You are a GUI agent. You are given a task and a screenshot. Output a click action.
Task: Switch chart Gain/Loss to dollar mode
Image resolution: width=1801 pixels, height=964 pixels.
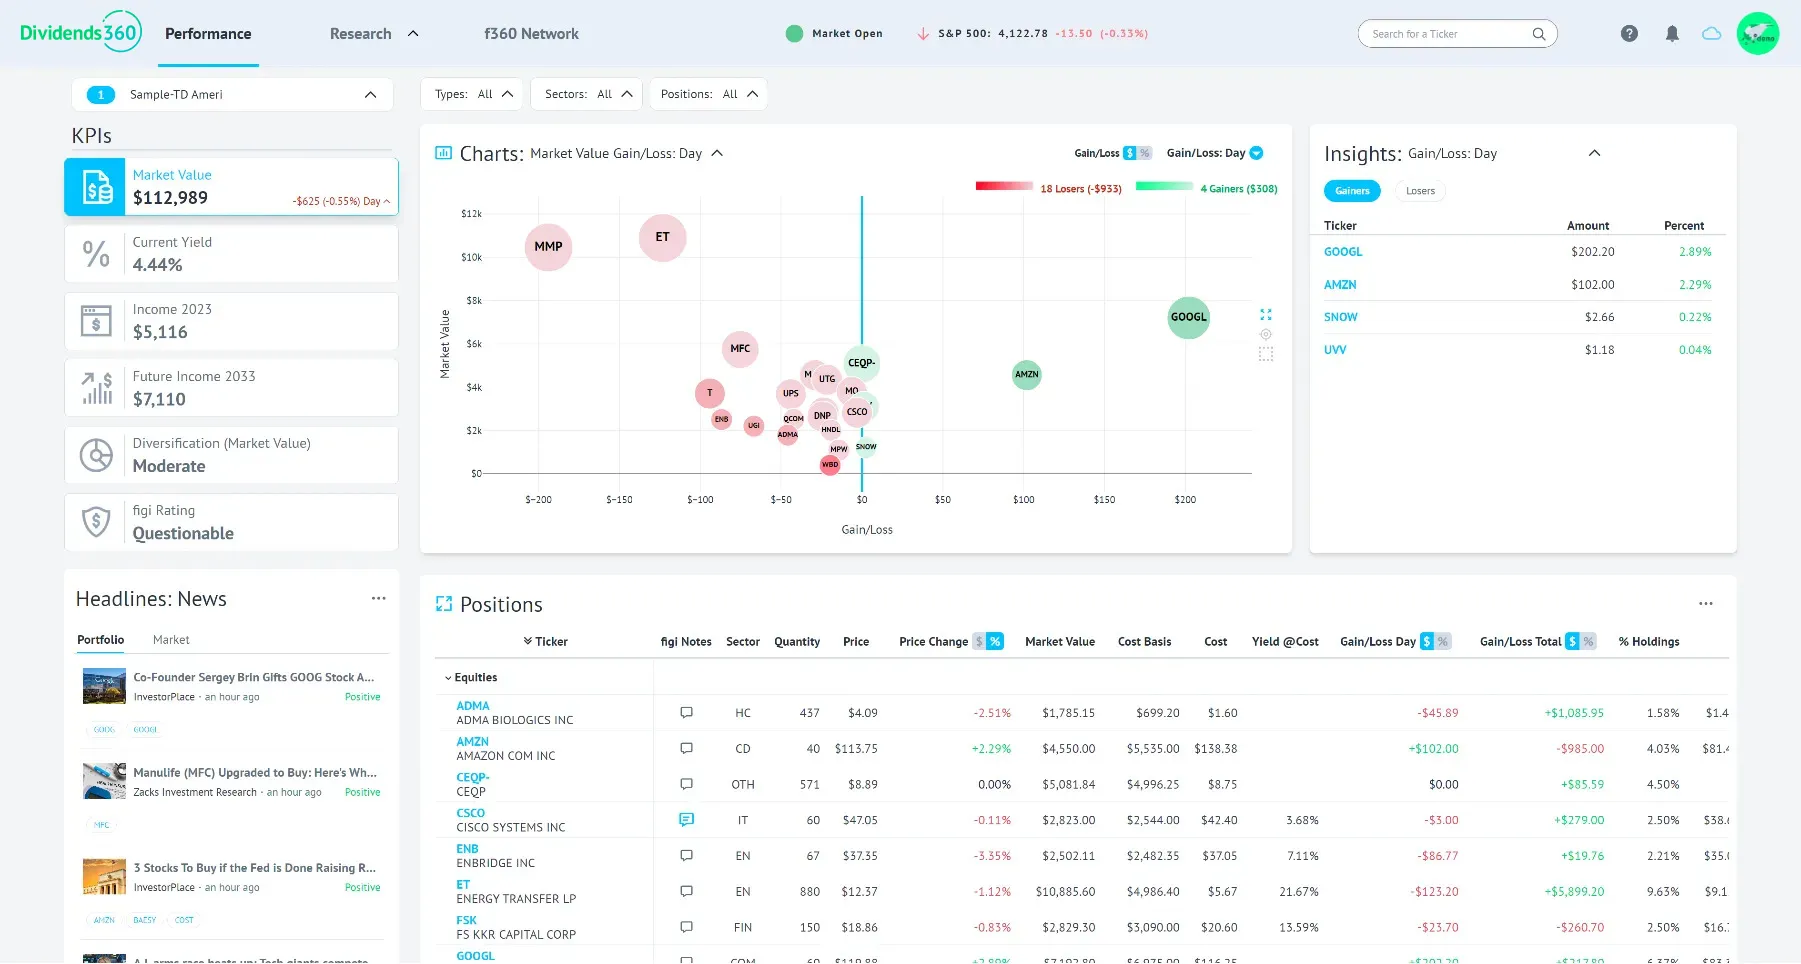[x=1130, y=153]
